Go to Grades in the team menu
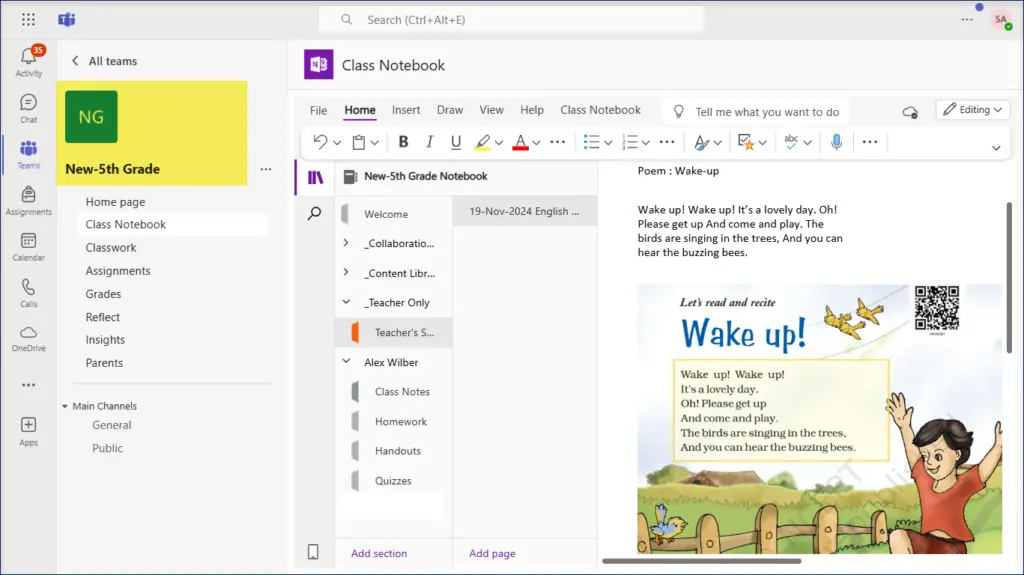The height and width of the screenshot is (575, 1024). [103, 294]
